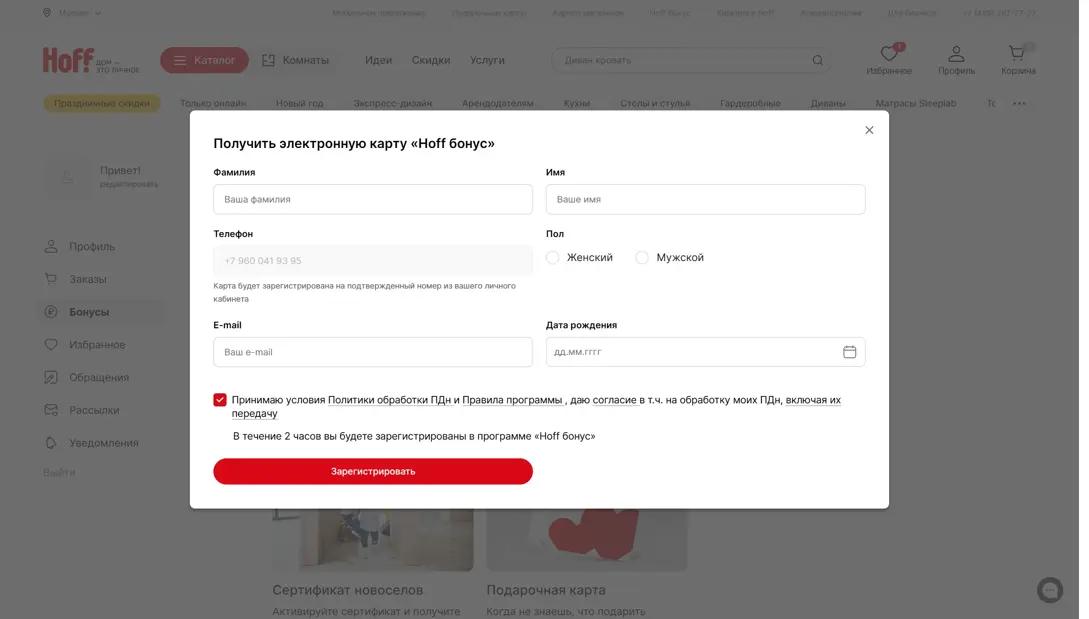1089x619 pixels.
Task: Open Favorites heart icon in header
Action: (x=888, y=54)
